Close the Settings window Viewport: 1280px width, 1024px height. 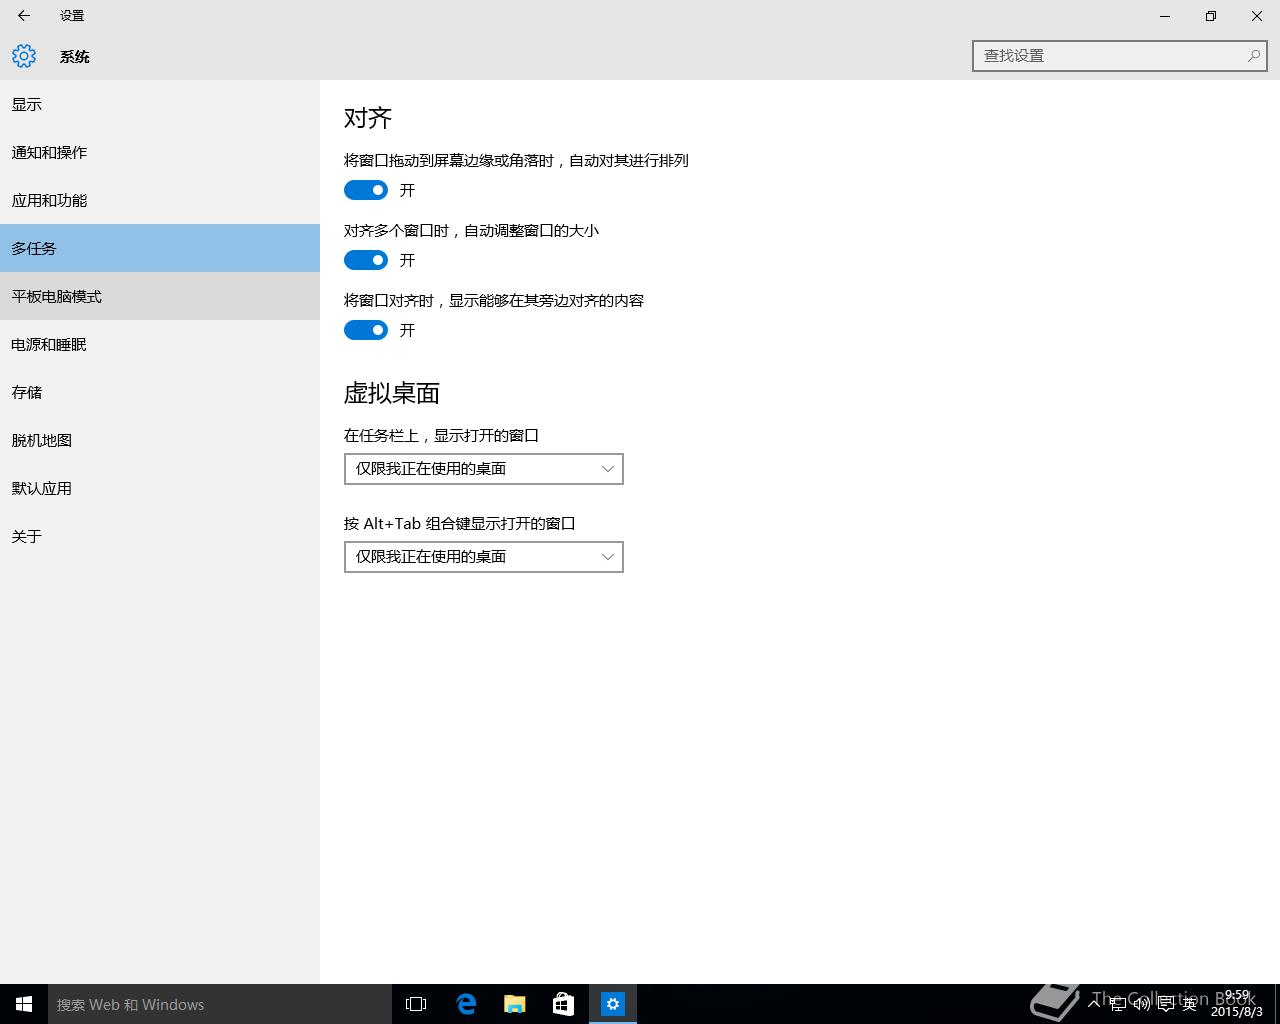coord(1257,16)
